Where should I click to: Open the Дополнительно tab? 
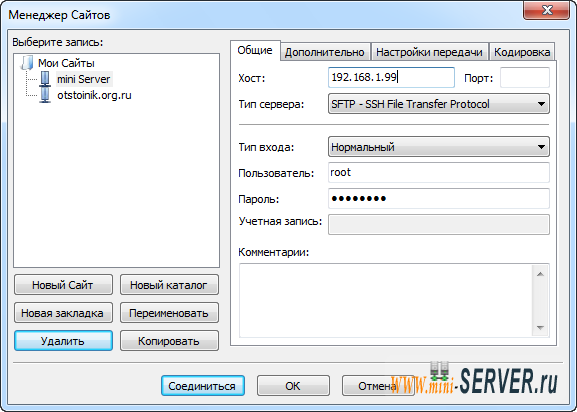(x=325, y=52)
